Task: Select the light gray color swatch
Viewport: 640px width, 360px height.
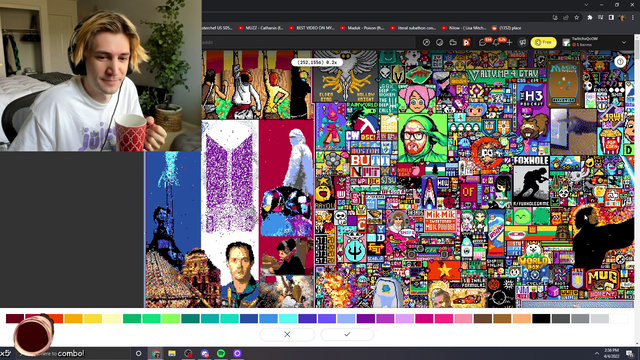Action: coord(600,318)
